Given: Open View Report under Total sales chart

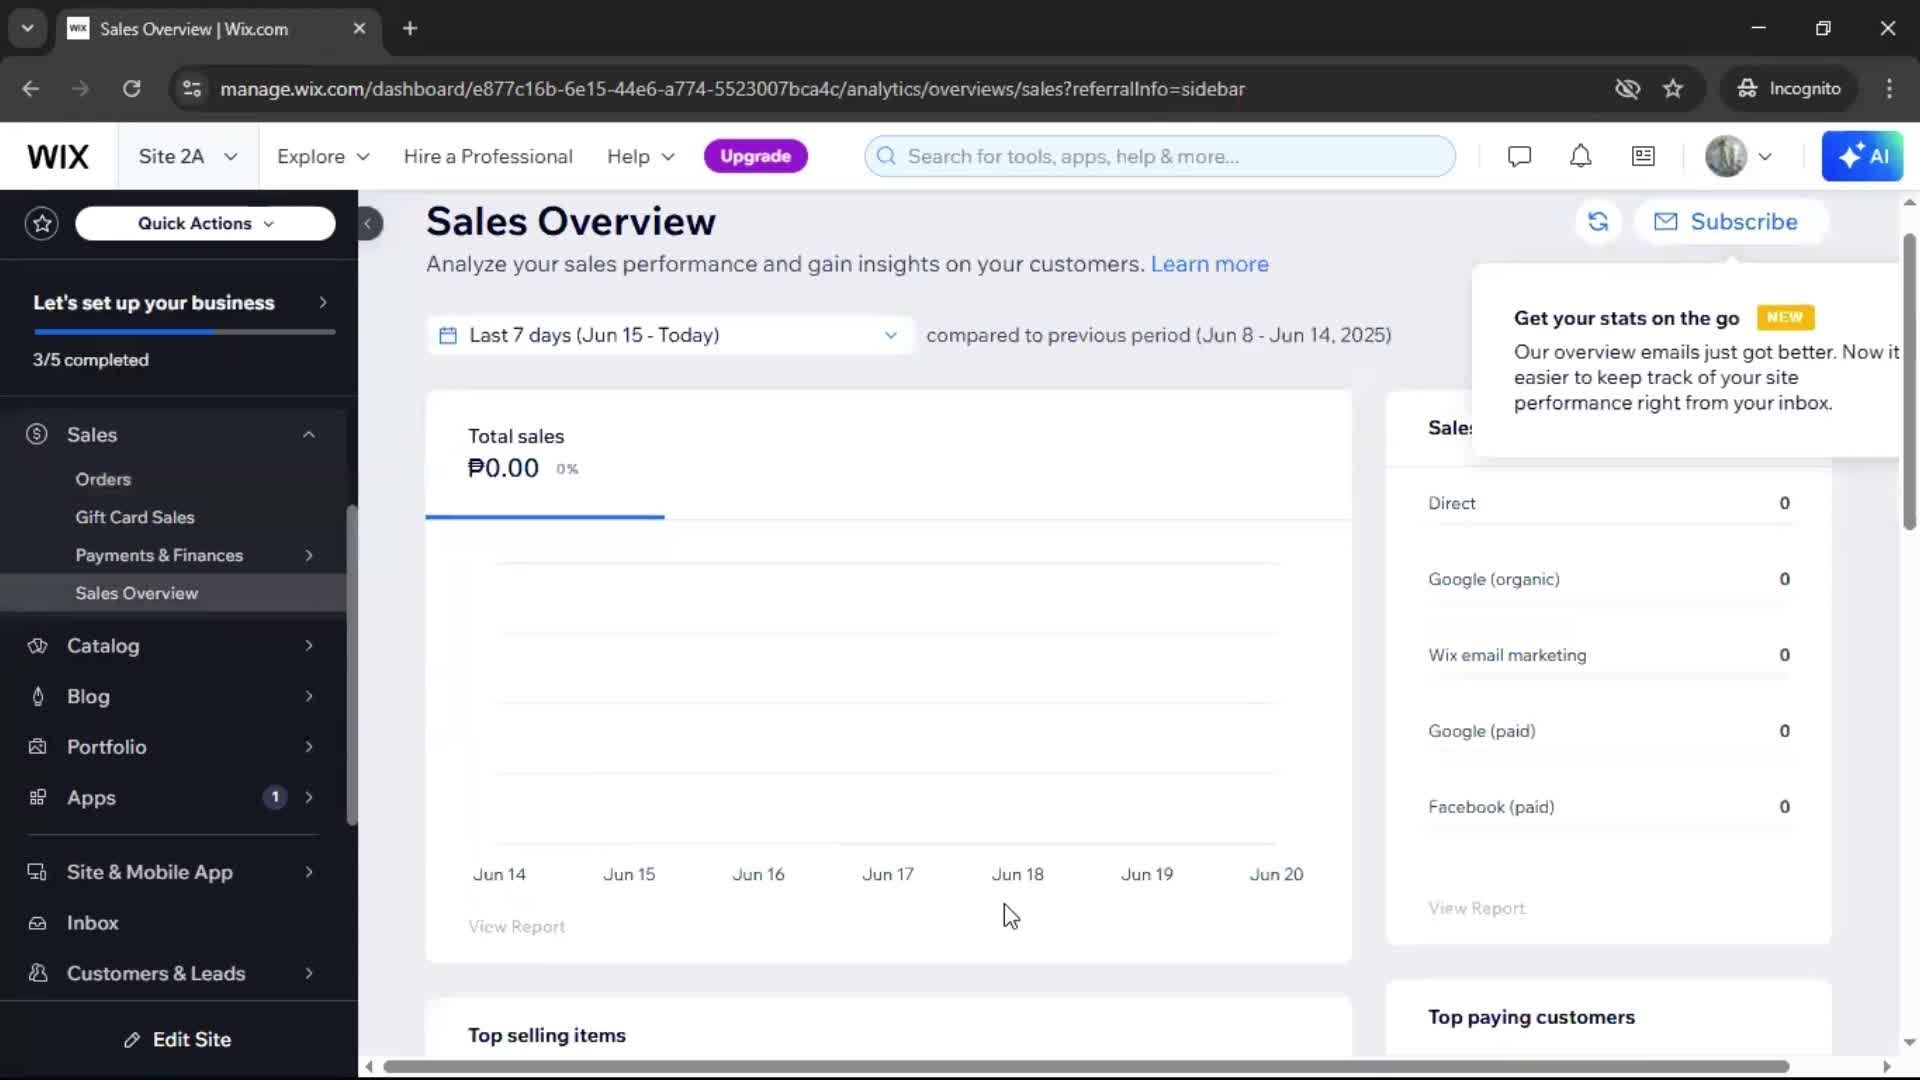Looking at the screenshot, I should coord(516,927).
